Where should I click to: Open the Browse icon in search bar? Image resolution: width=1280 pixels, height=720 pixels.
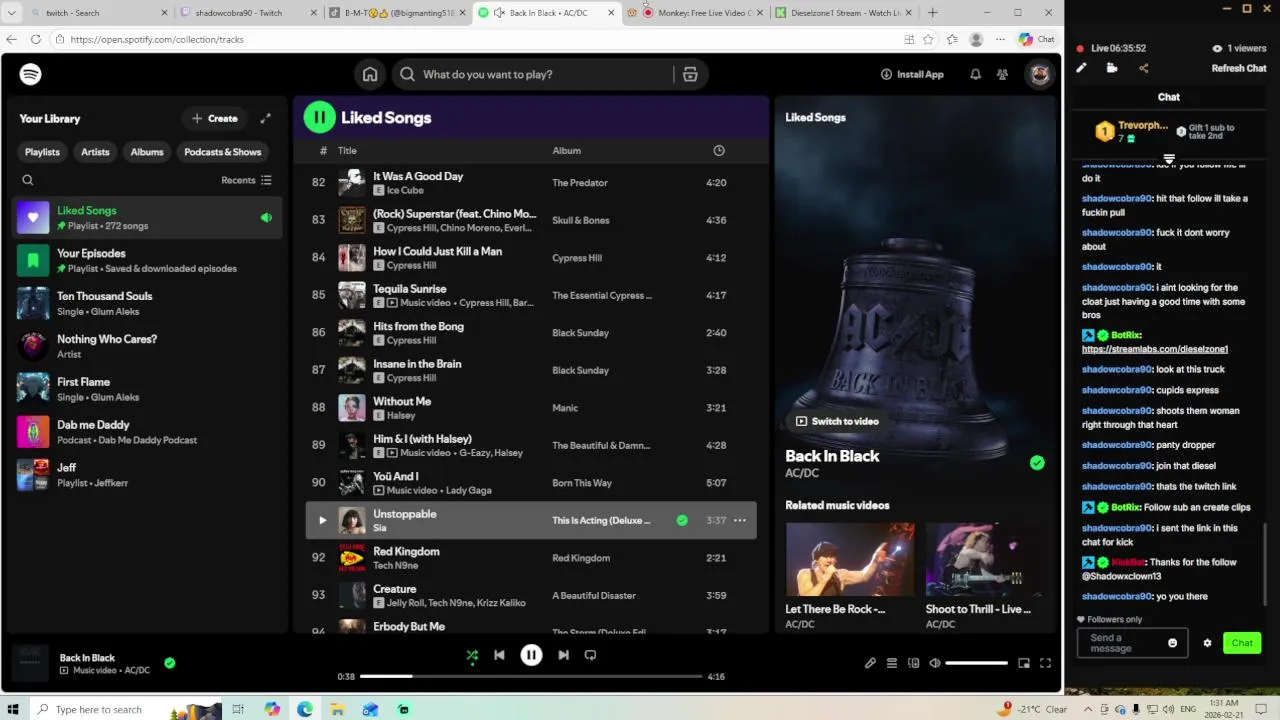pyautogui.click(x=690, y=74)
